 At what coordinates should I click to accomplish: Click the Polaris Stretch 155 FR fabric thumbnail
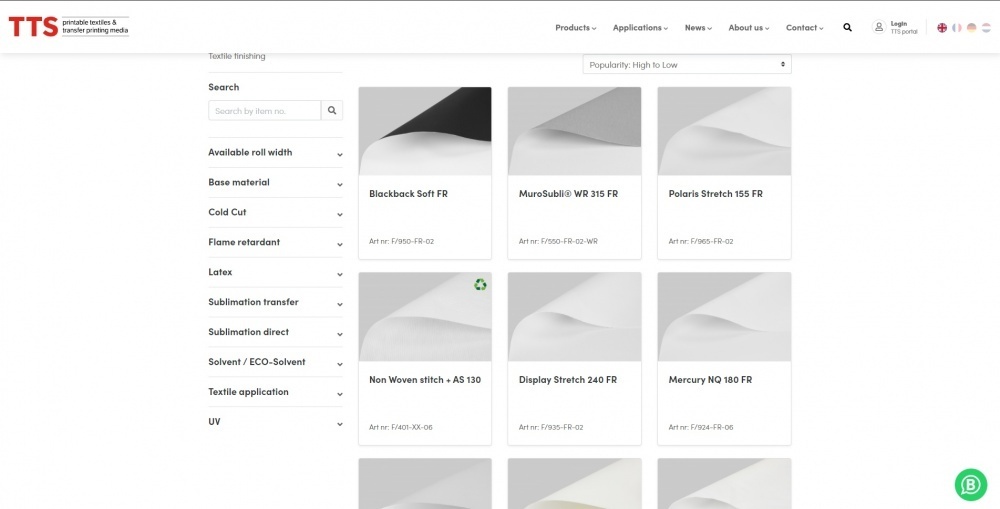click(x=724, y=131)
